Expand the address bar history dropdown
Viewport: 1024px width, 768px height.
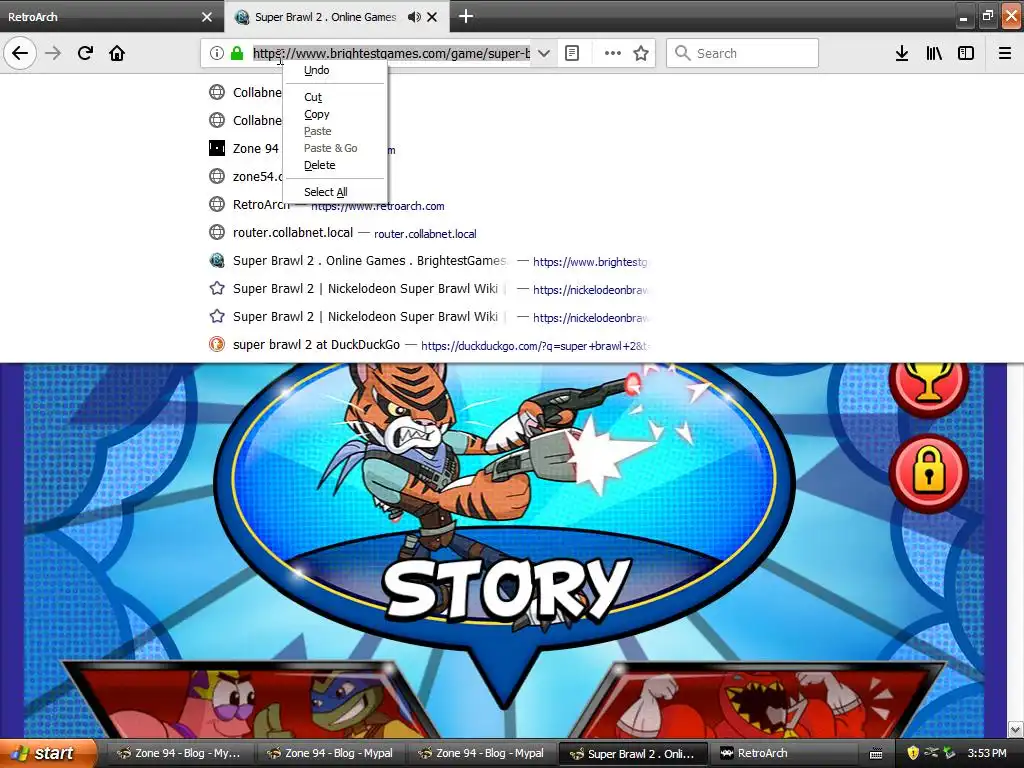coord(543,53)
